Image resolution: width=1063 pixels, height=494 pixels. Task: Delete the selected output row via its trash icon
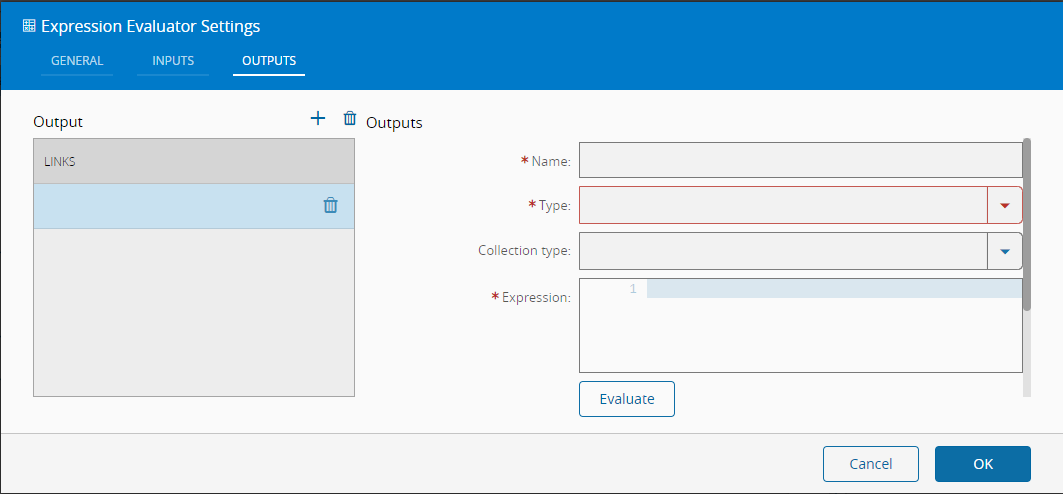pyautogui.click(x=330, y=205)
